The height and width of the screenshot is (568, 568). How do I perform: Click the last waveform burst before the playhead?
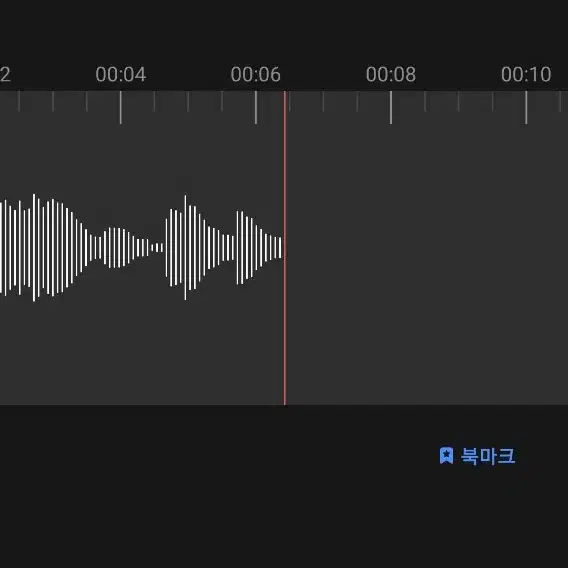pos(259,248)
